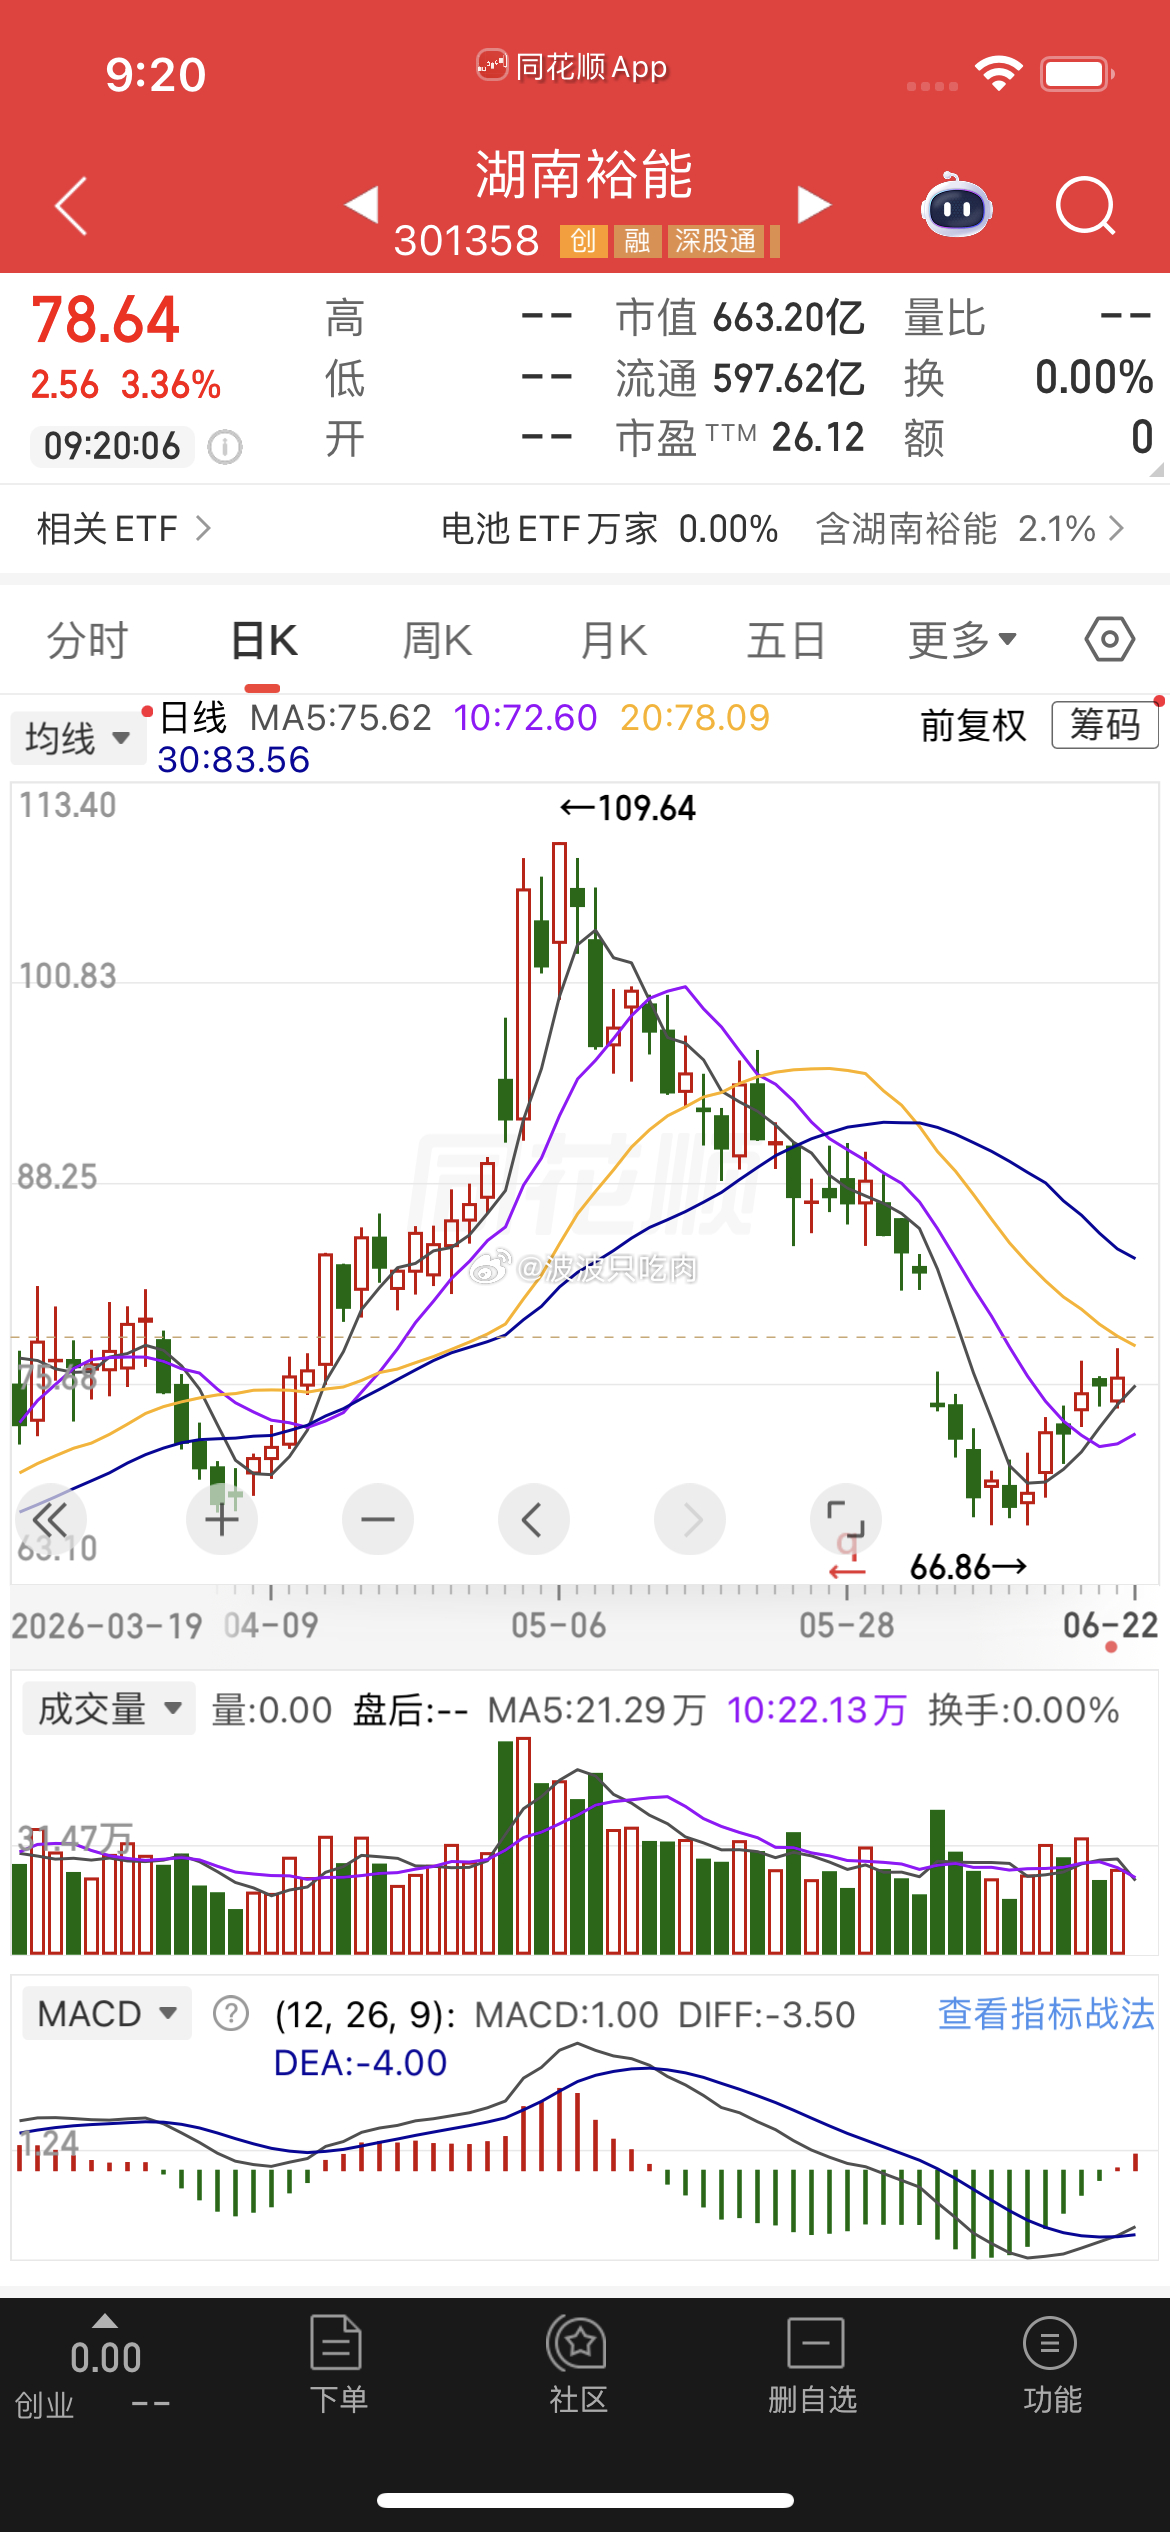Open the MACD indicator dropdown
Screen dimensions: 1170x2532
click(107, 2013)
